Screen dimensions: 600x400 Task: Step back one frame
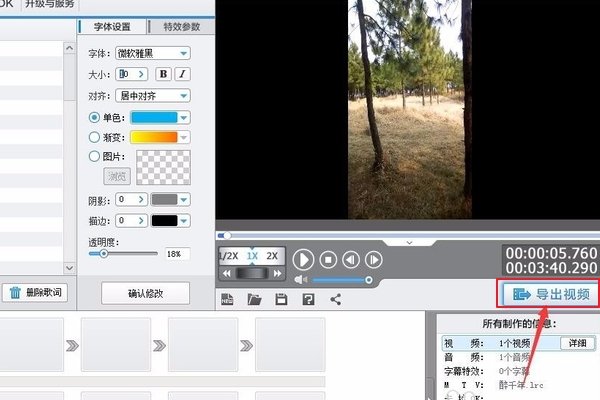point(351,260)
